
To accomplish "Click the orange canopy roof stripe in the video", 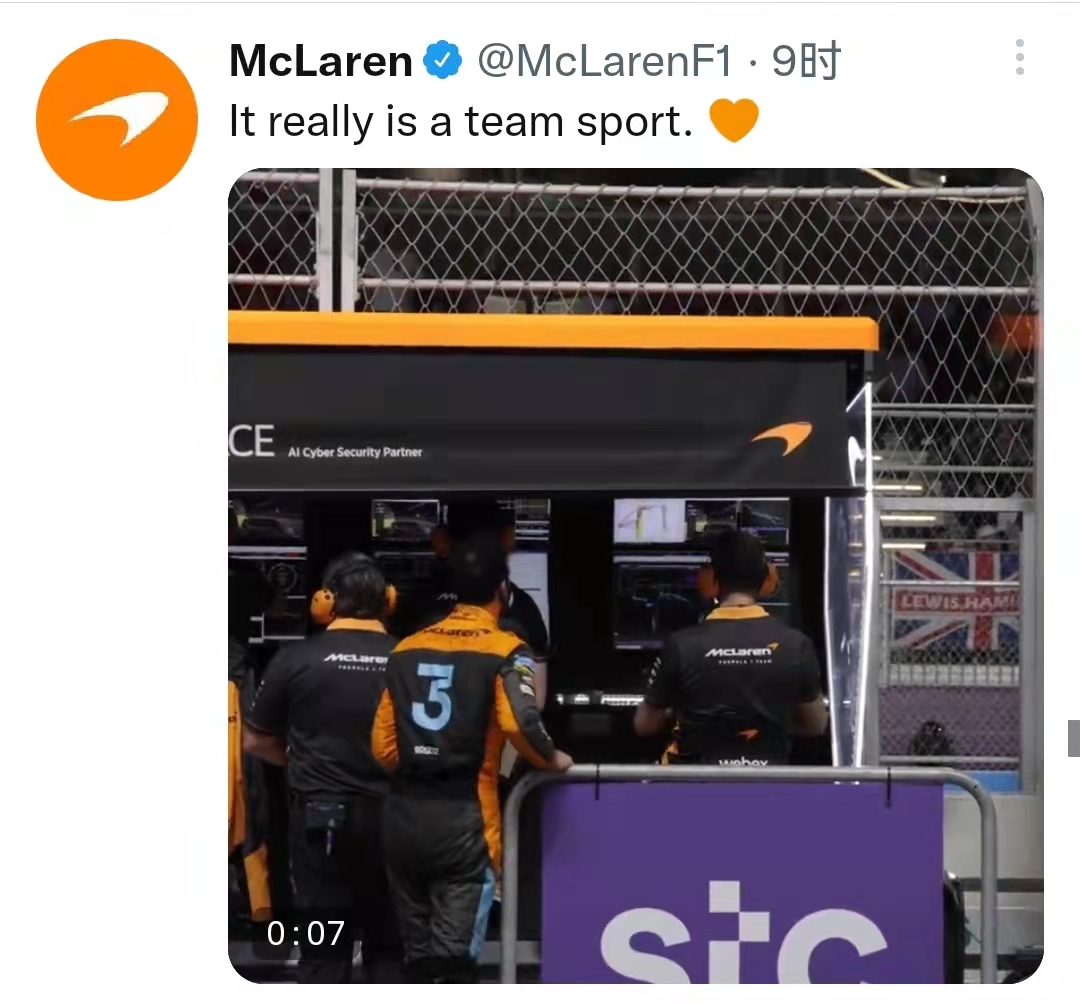I will point(553,331).
